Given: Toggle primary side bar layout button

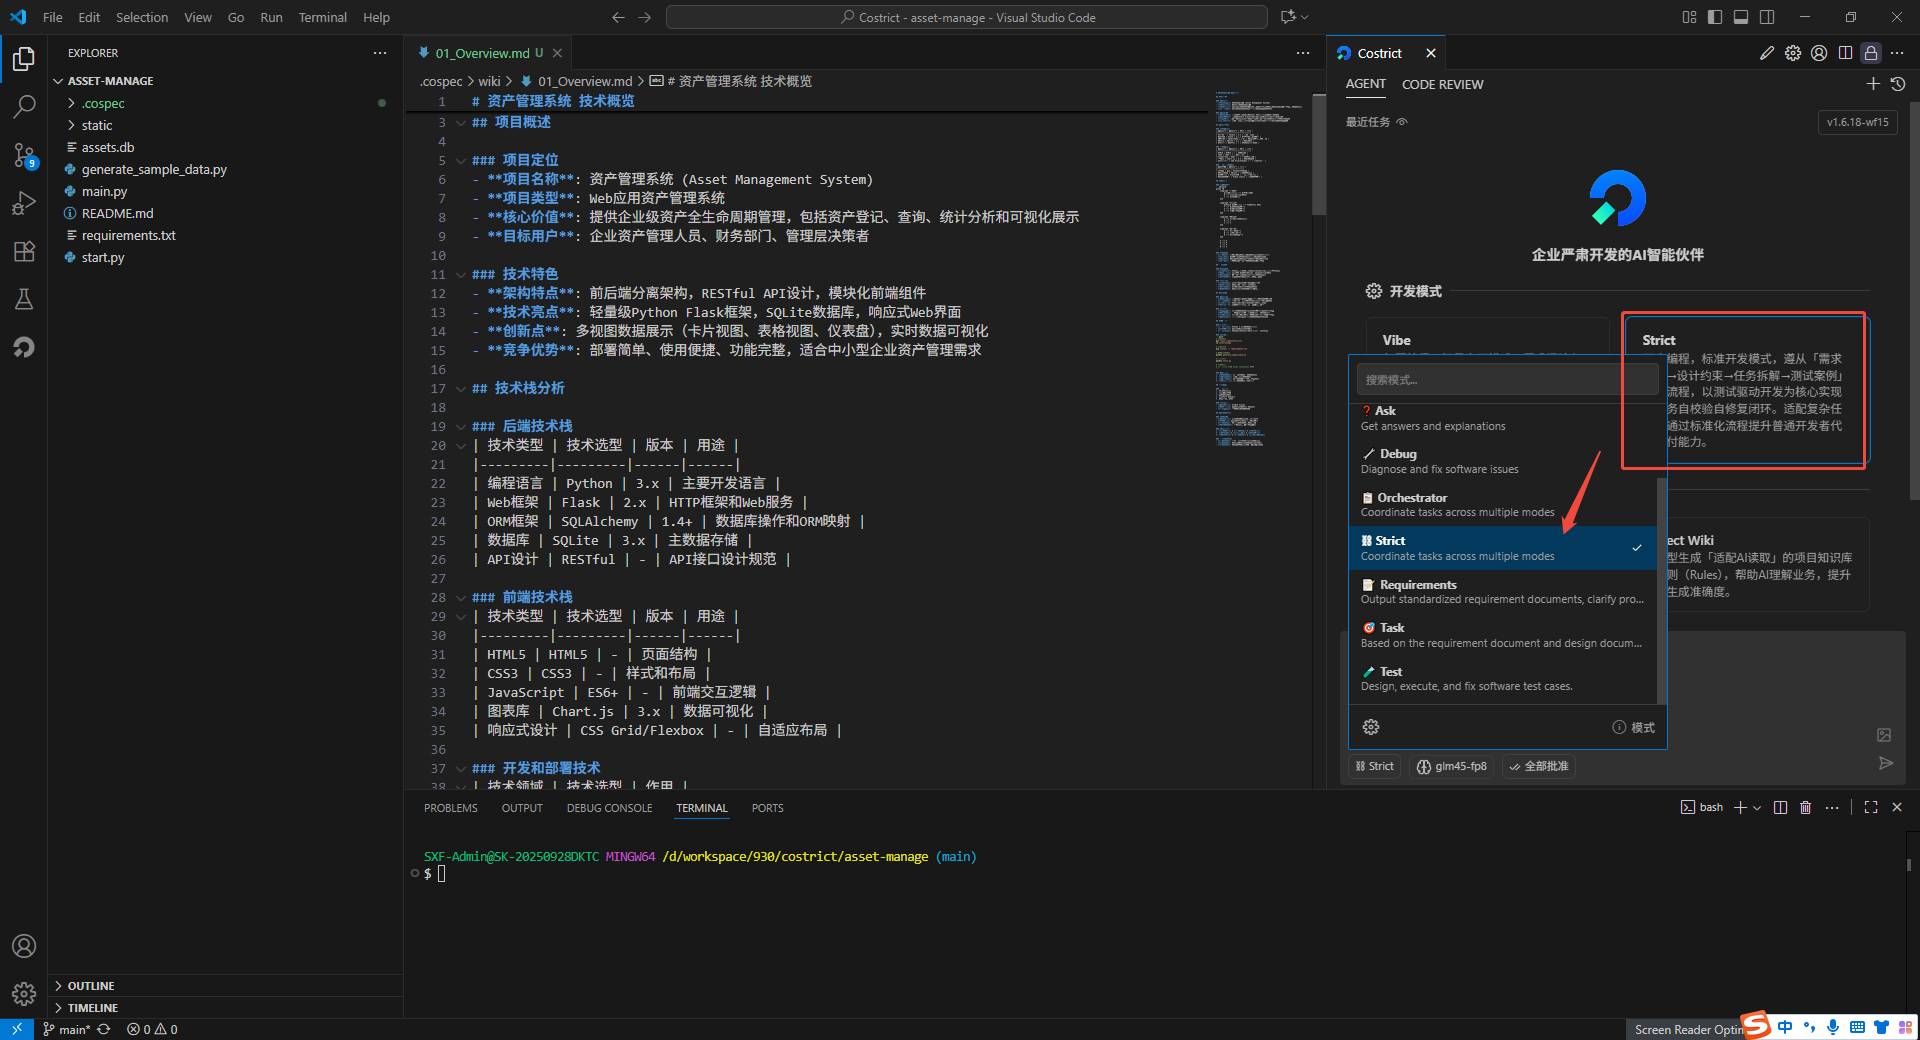Looking at the screenshot, I should (x=1715, y=17).
